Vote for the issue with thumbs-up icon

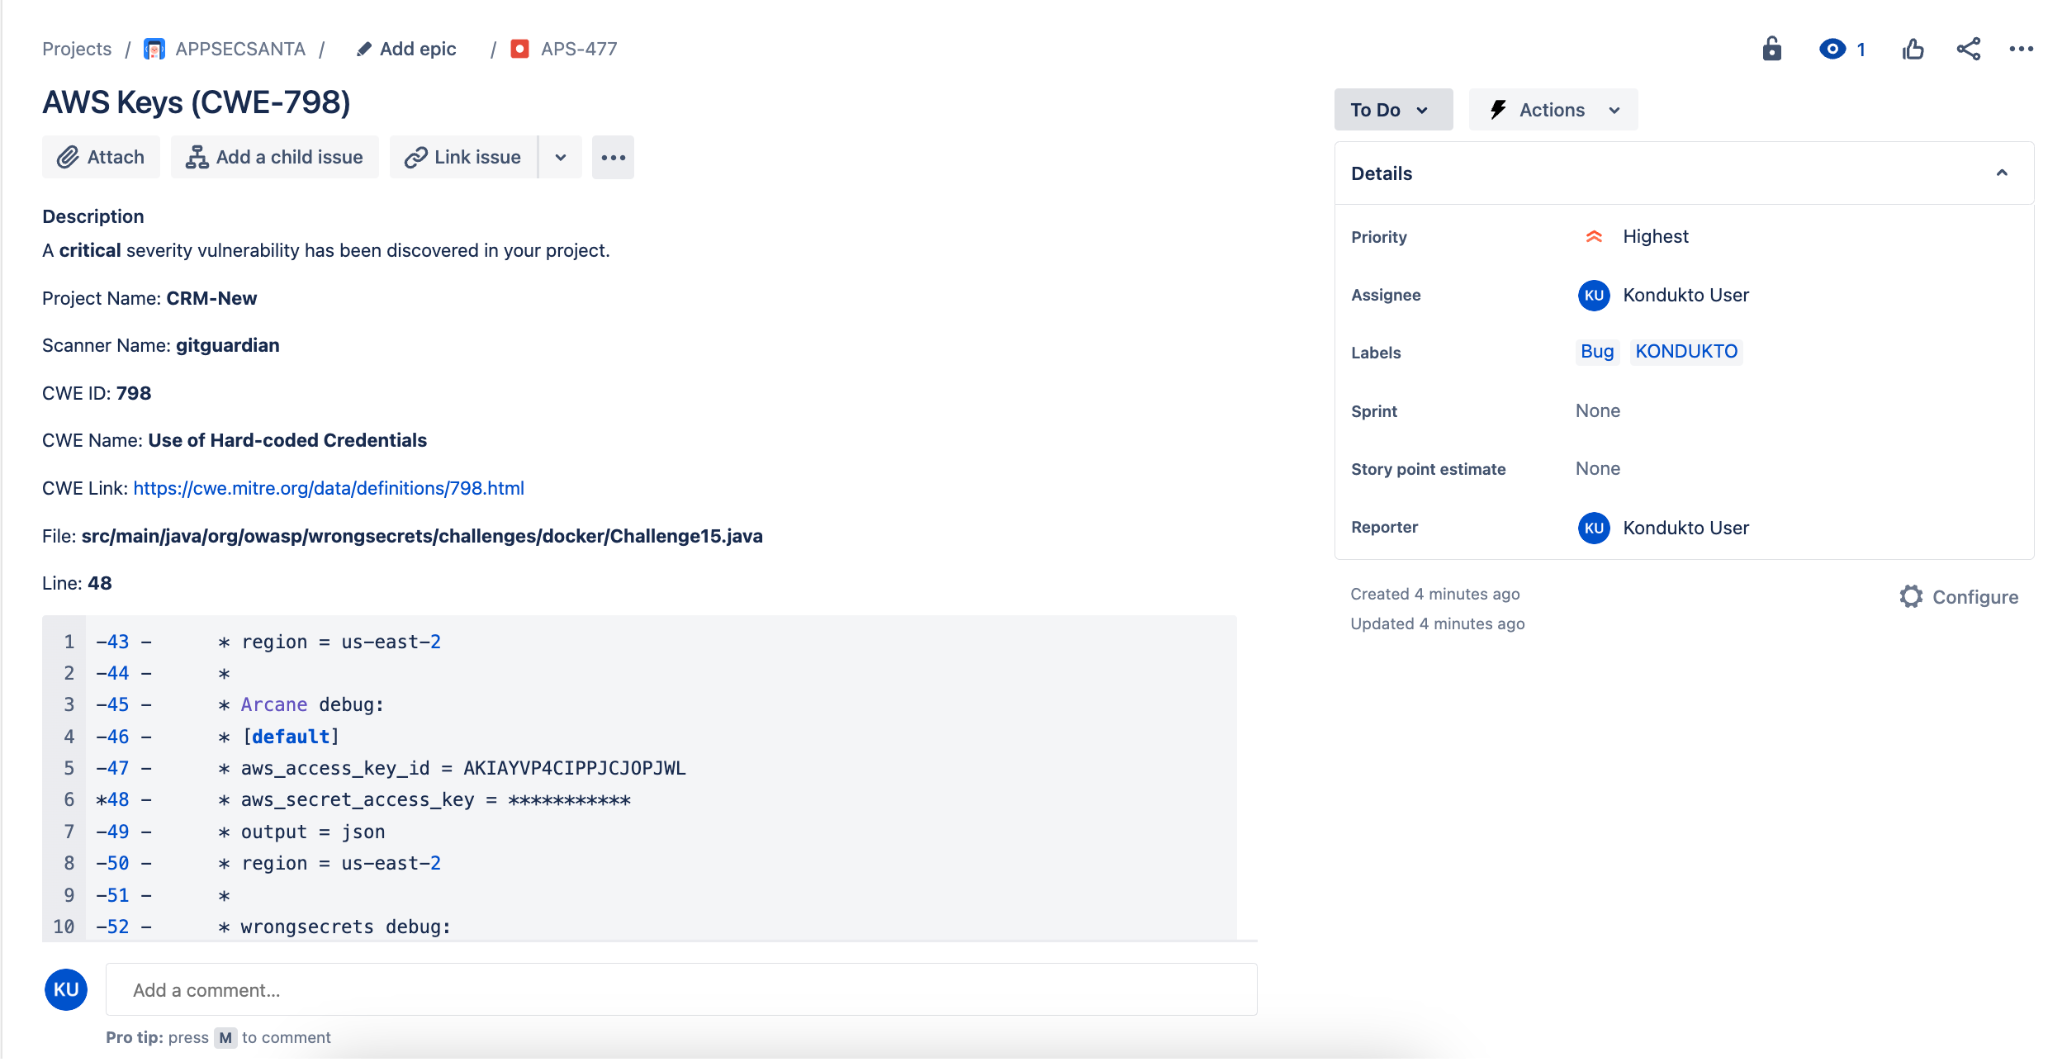coord(1912,48)
